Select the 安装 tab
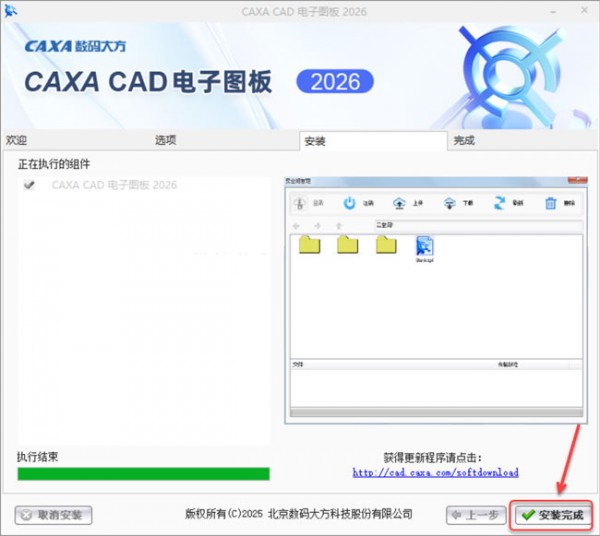 click(x=373, y=141)
